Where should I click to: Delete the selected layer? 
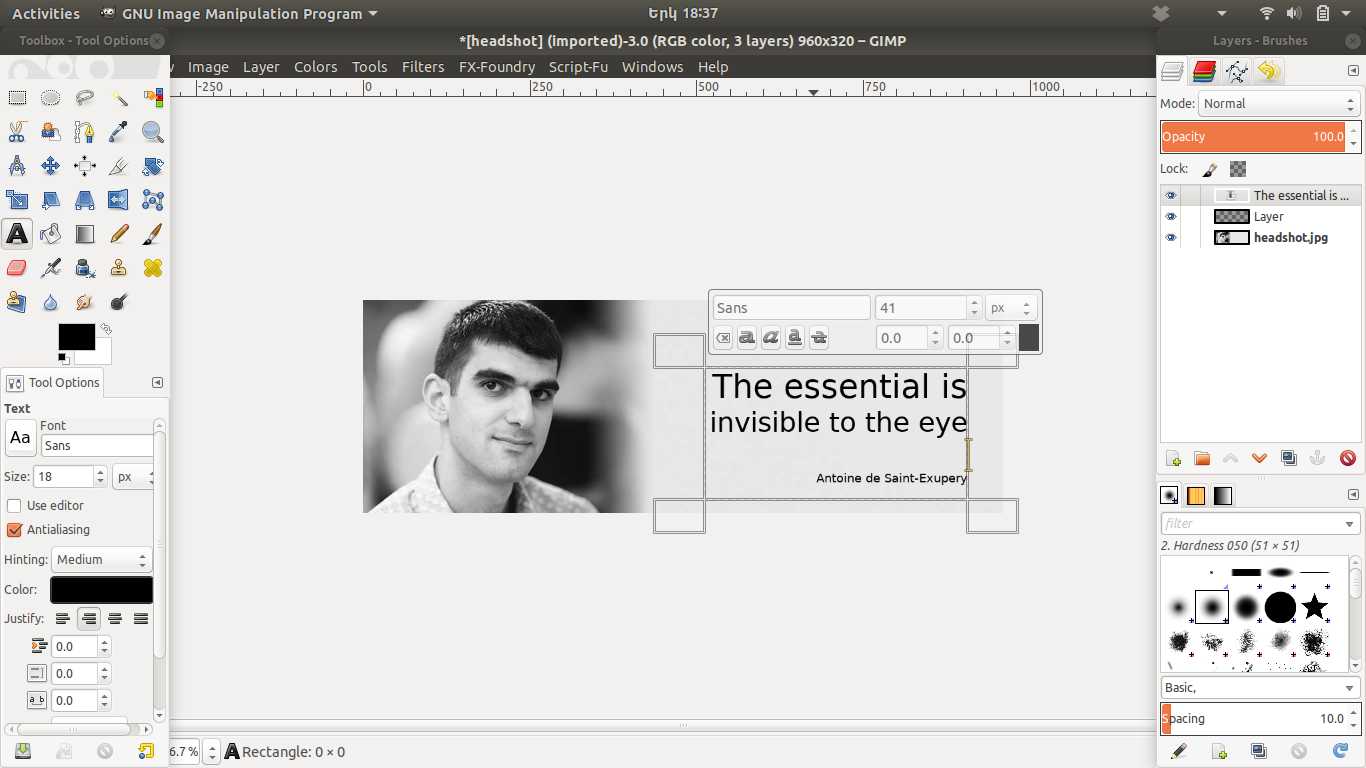coord(1347,459)
